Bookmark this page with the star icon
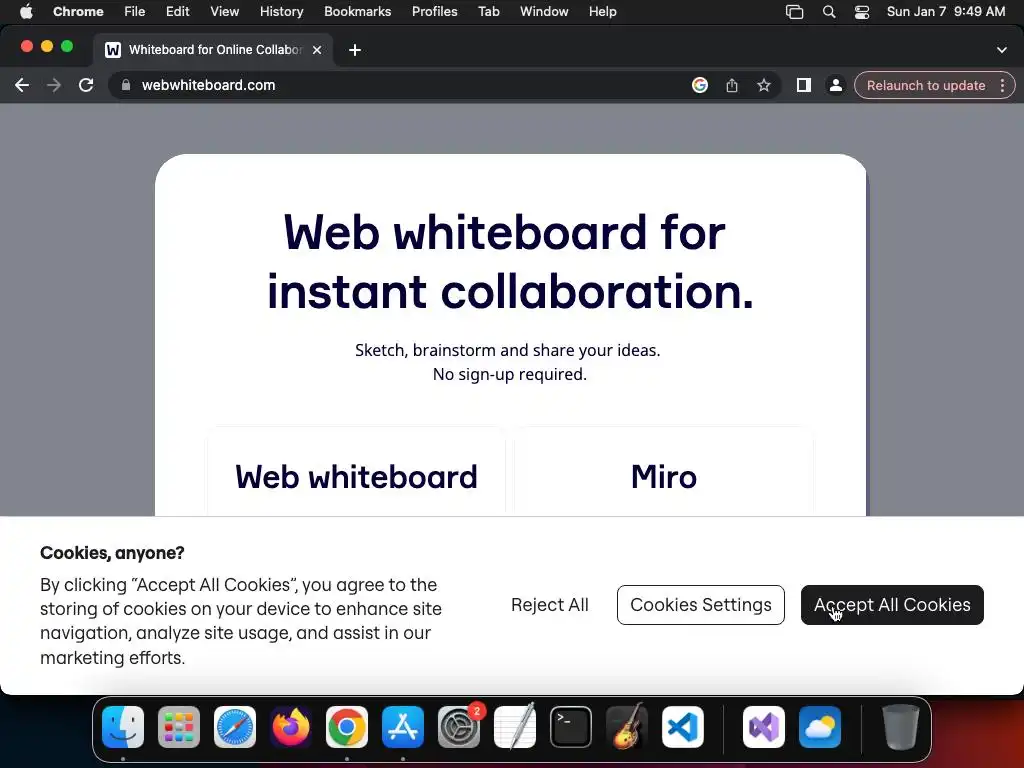 pyautogui.click(x=764, y=85)
